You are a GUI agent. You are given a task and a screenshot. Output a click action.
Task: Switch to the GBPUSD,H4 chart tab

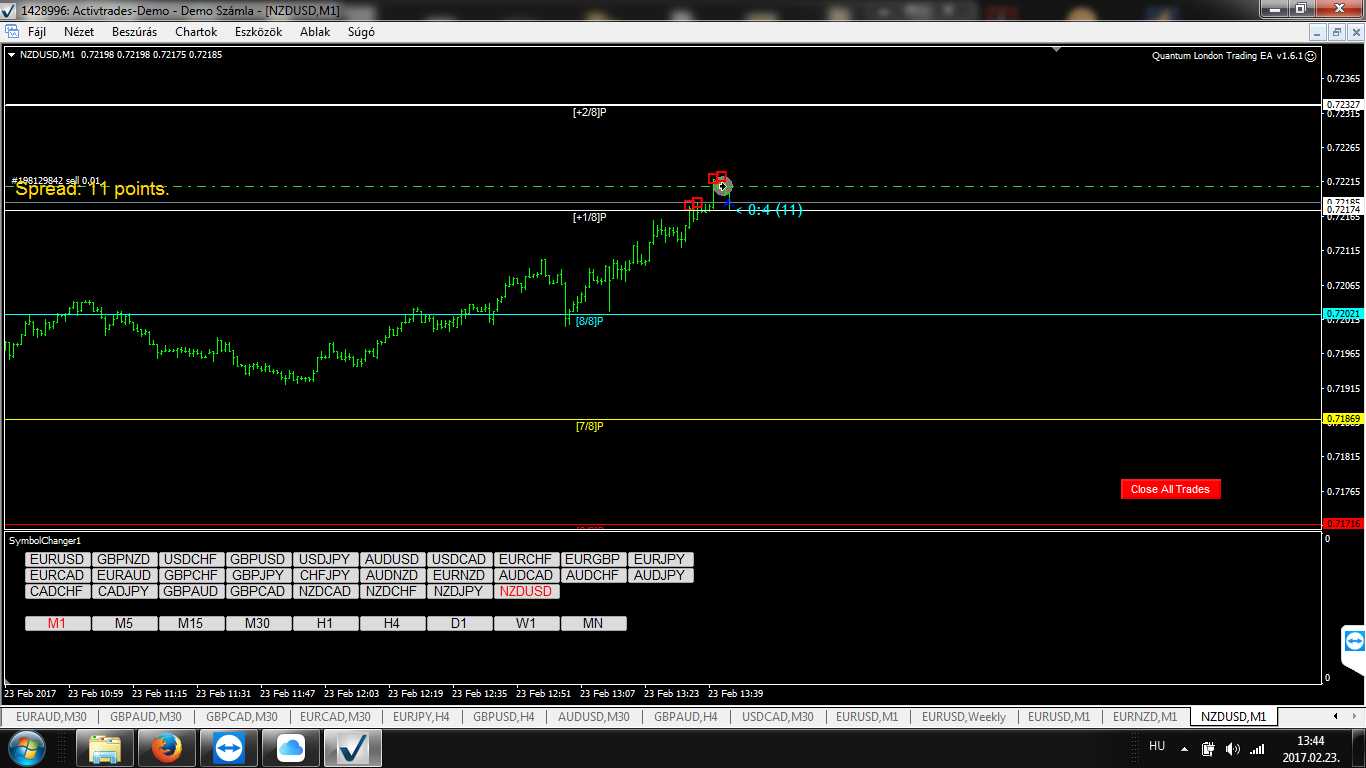[x=503, y=716]
